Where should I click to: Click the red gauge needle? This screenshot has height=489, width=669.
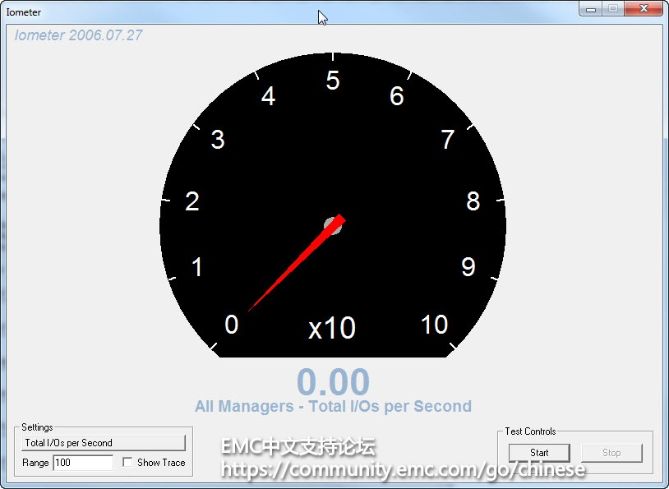coord(290,269)
